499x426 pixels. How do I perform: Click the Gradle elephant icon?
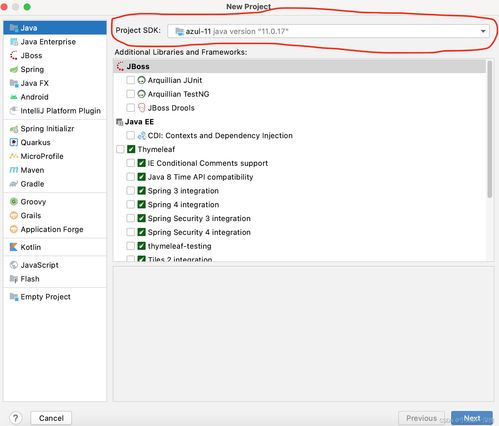click(x=14, y=184)
